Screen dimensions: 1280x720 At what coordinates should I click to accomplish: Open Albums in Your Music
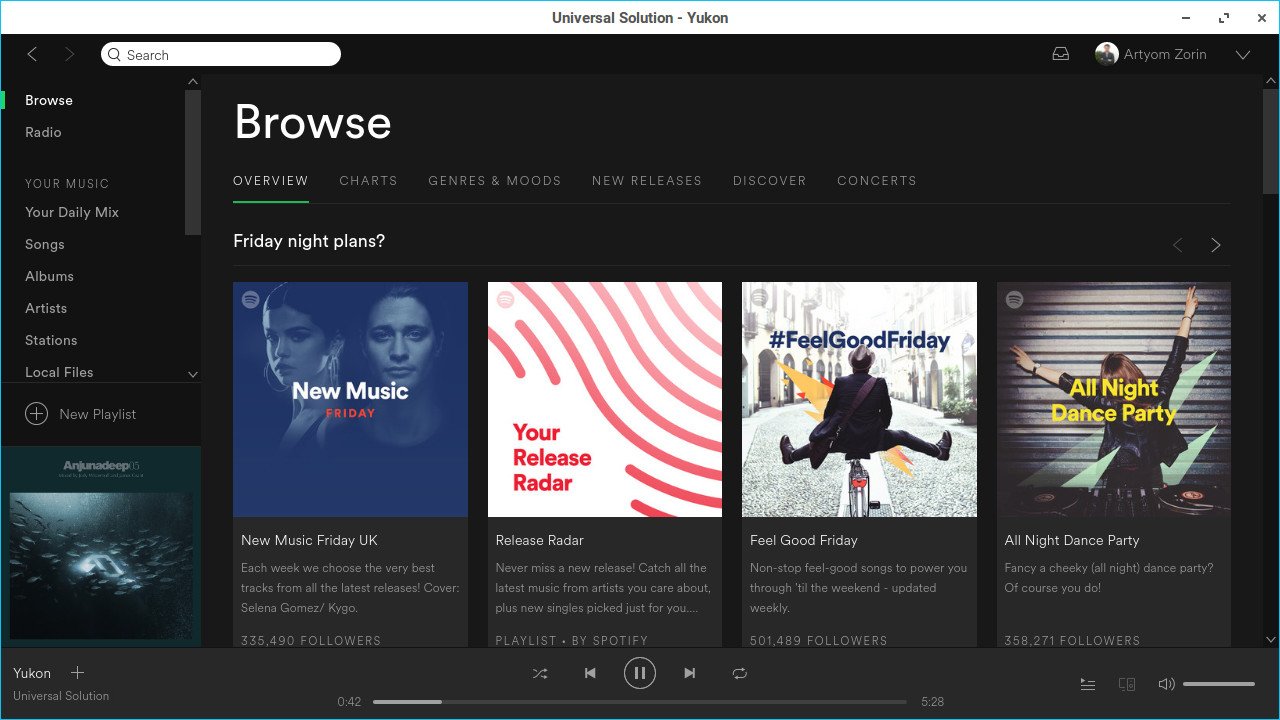49,276
